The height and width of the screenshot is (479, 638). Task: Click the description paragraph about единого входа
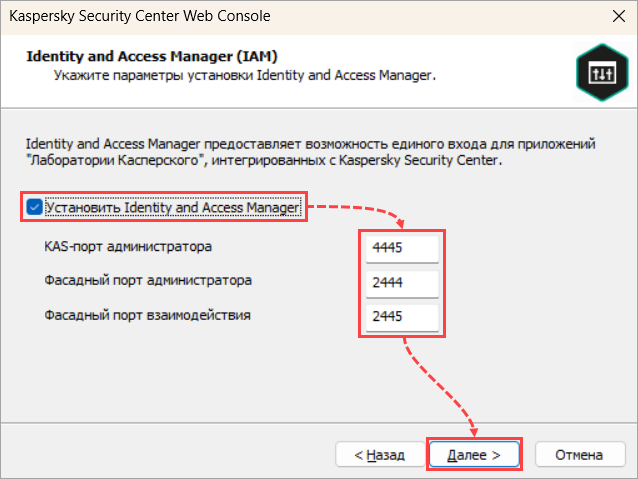coord(310,152)
